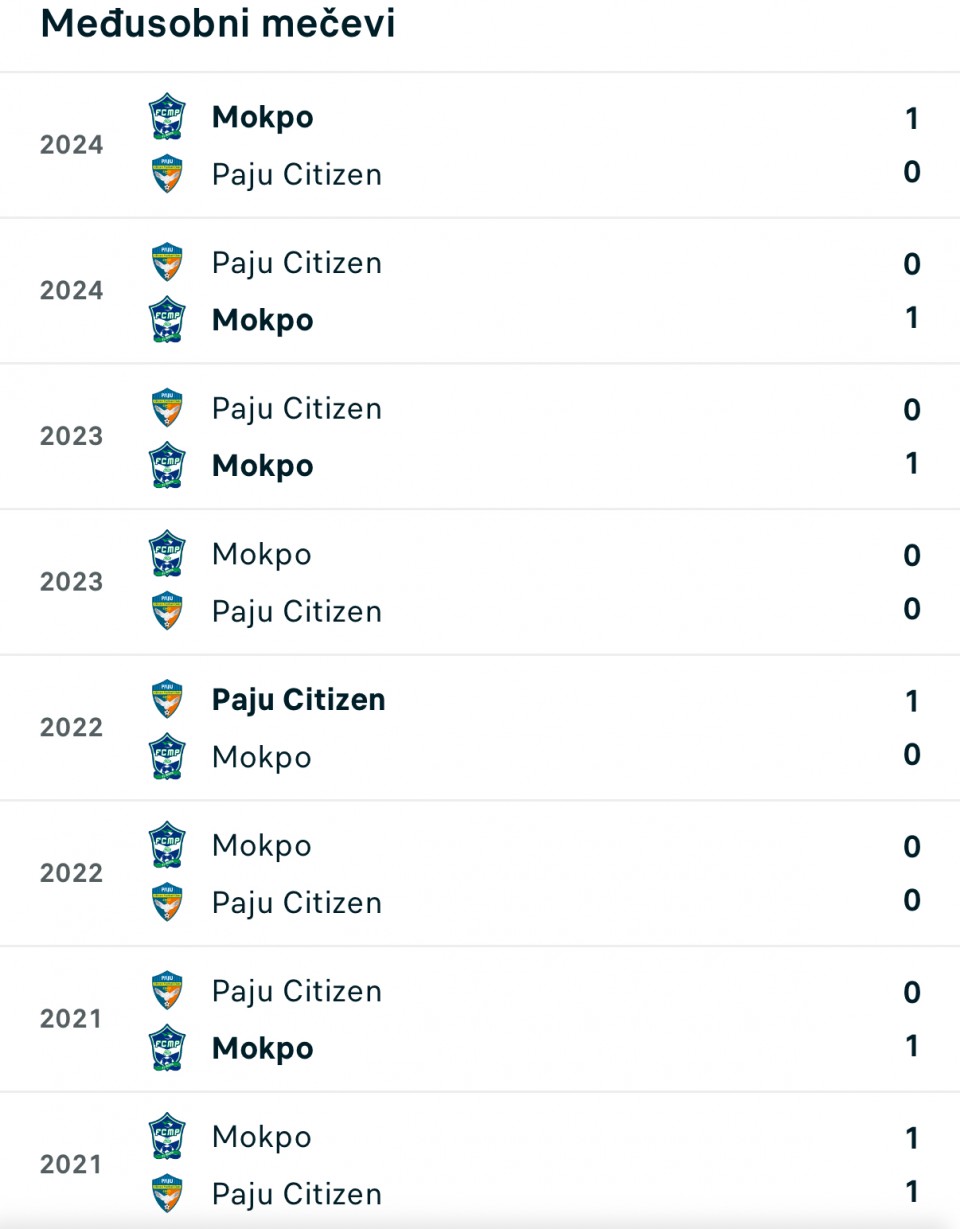This screenshot has width=960, height=1229.
Task: Open bold Paju Citizen team in 2022 match
Action: [298, 700]
